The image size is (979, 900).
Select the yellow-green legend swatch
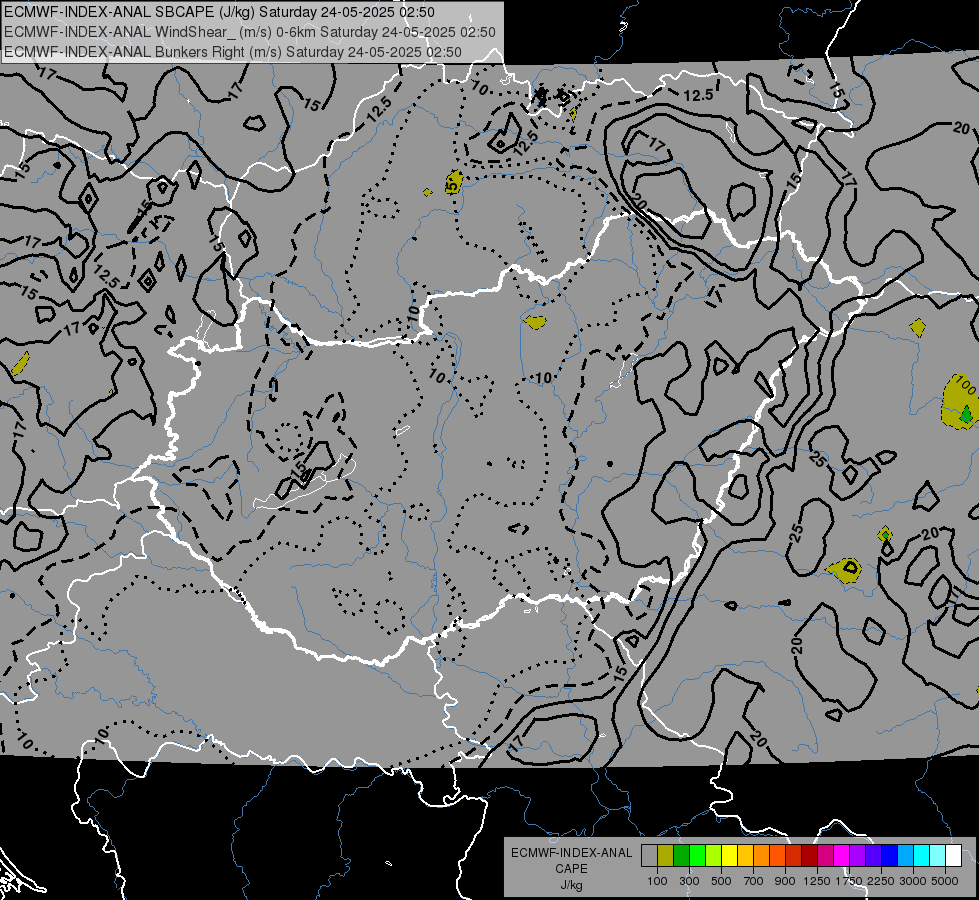714,856
